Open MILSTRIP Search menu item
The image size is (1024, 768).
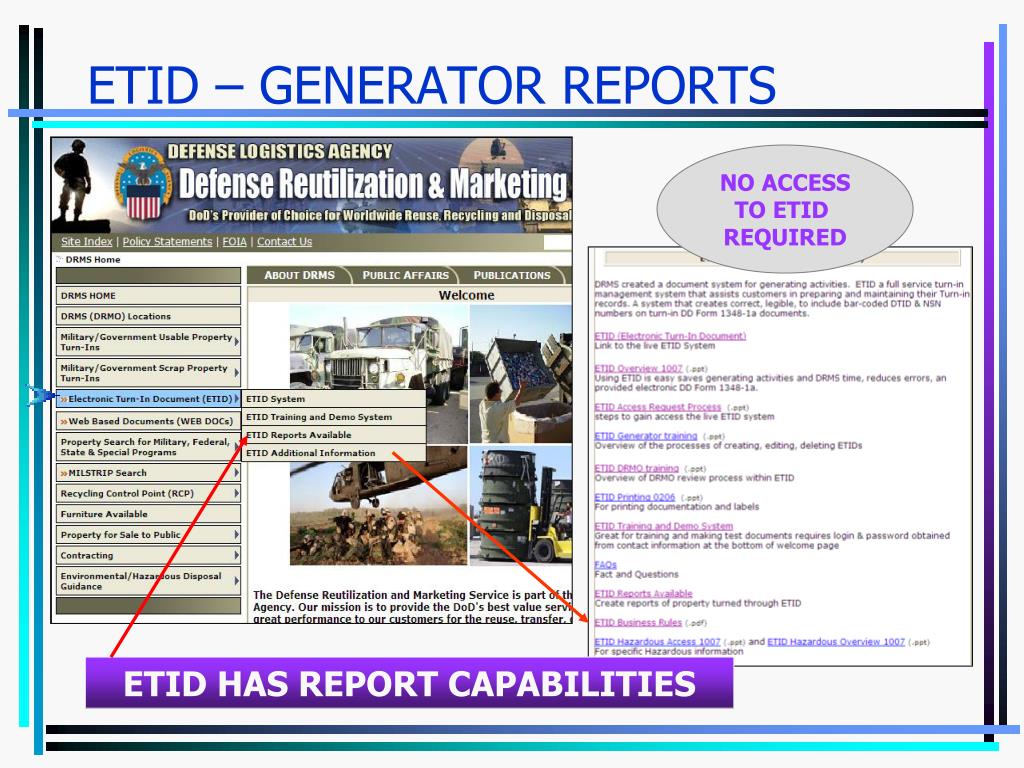(x=148, y=473)
